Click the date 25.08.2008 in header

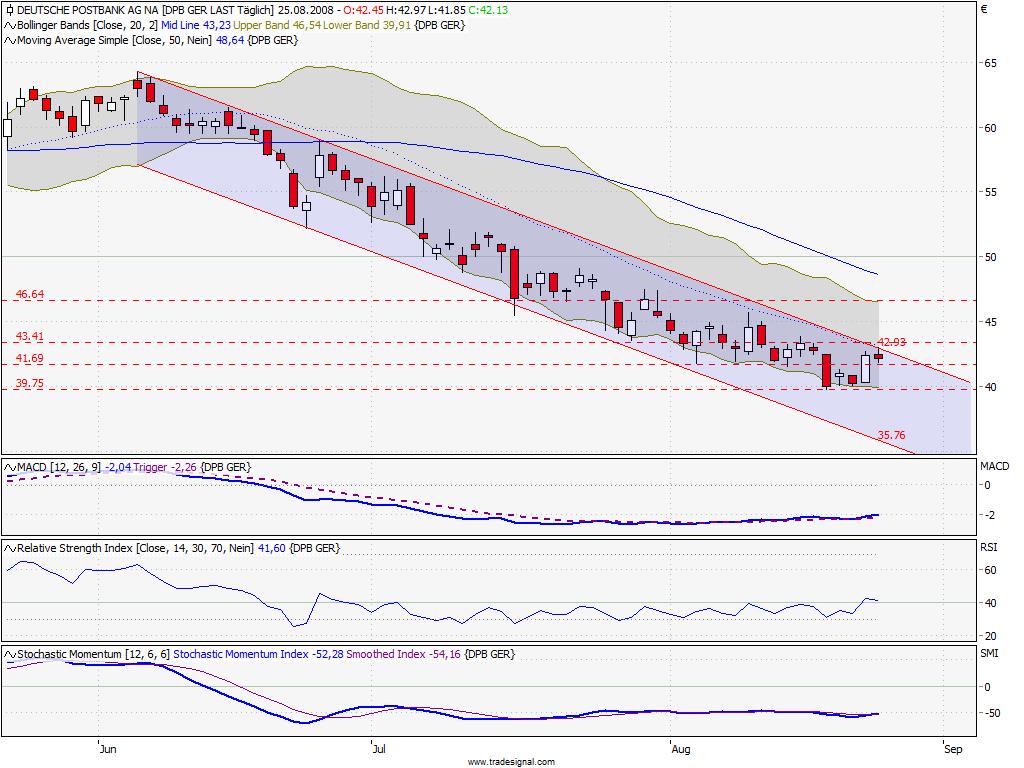tap(306, 10)
